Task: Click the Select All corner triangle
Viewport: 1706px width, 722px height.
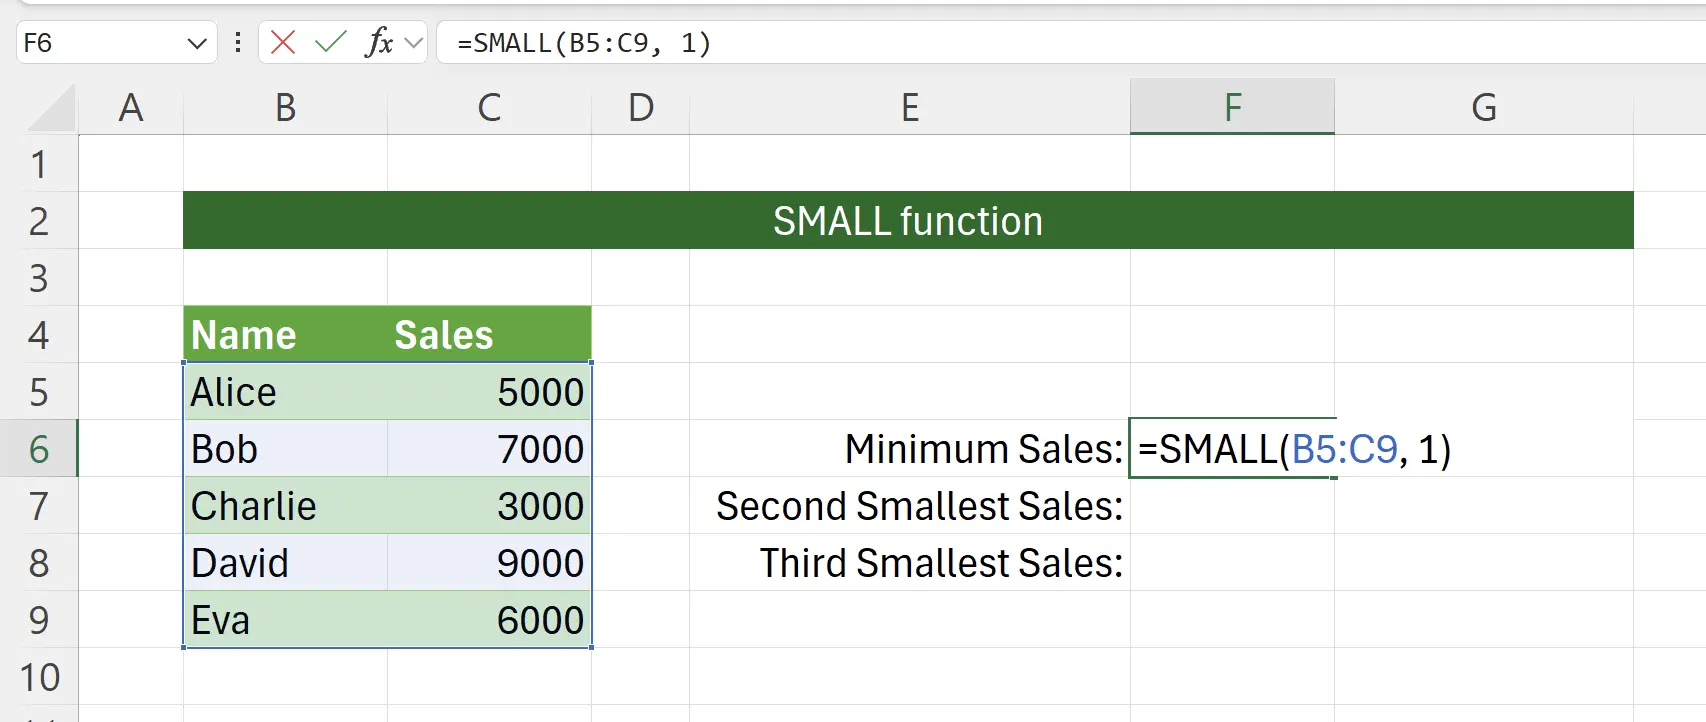Action: 51,108
